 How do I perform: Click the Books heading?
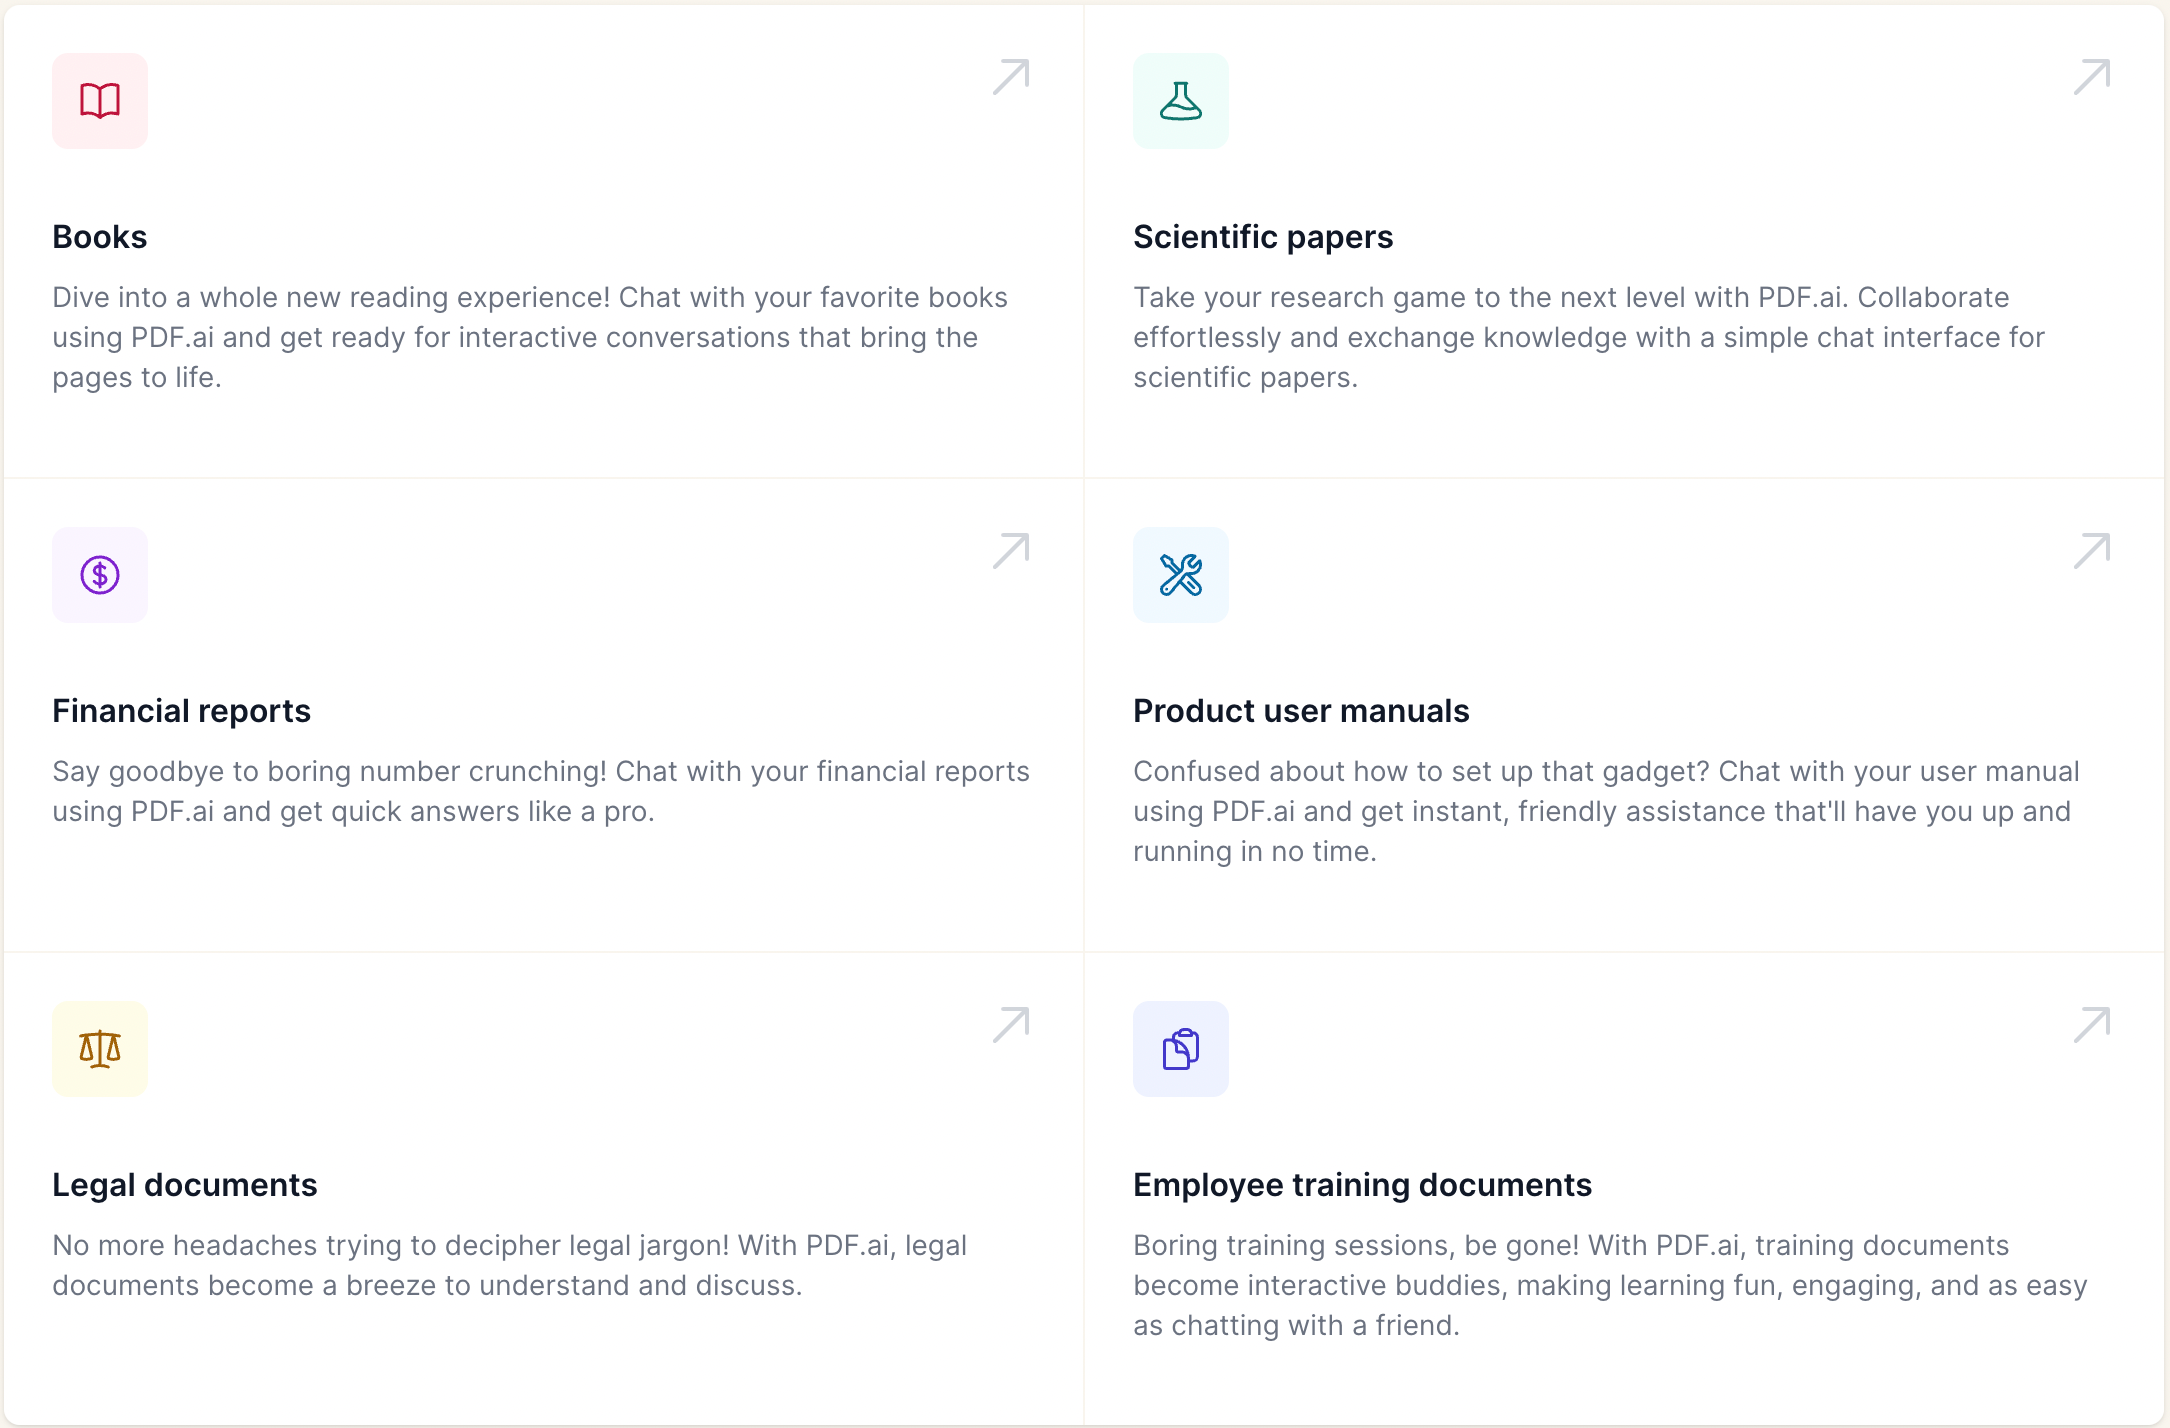click(99, 237)
